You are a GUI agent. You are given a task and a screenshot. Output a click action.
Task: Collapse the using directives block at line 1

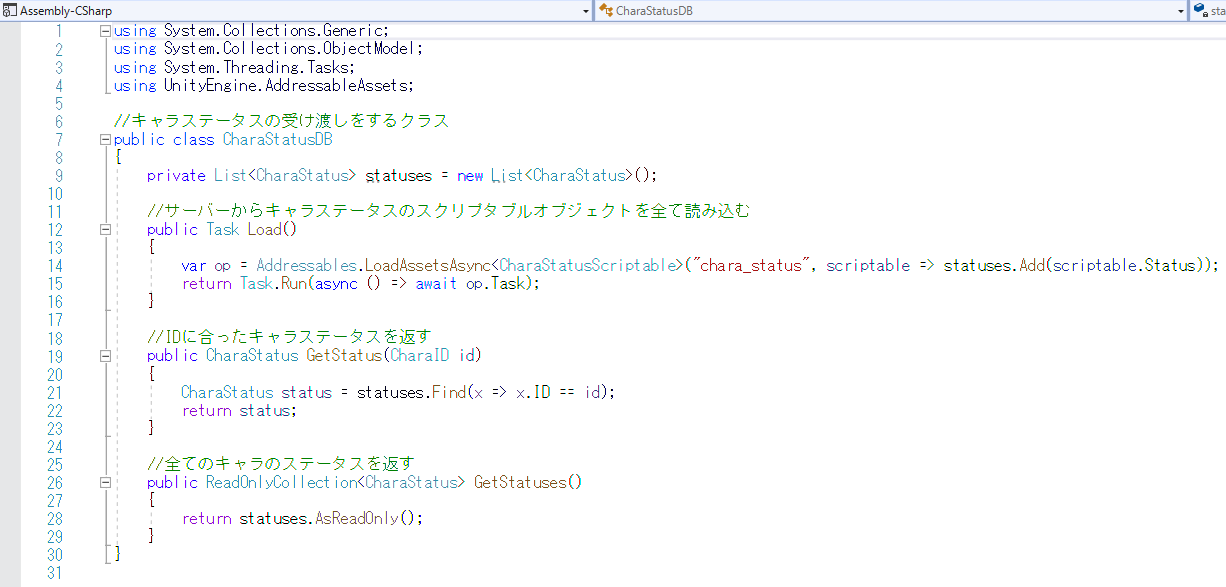(x=105, y=31)
